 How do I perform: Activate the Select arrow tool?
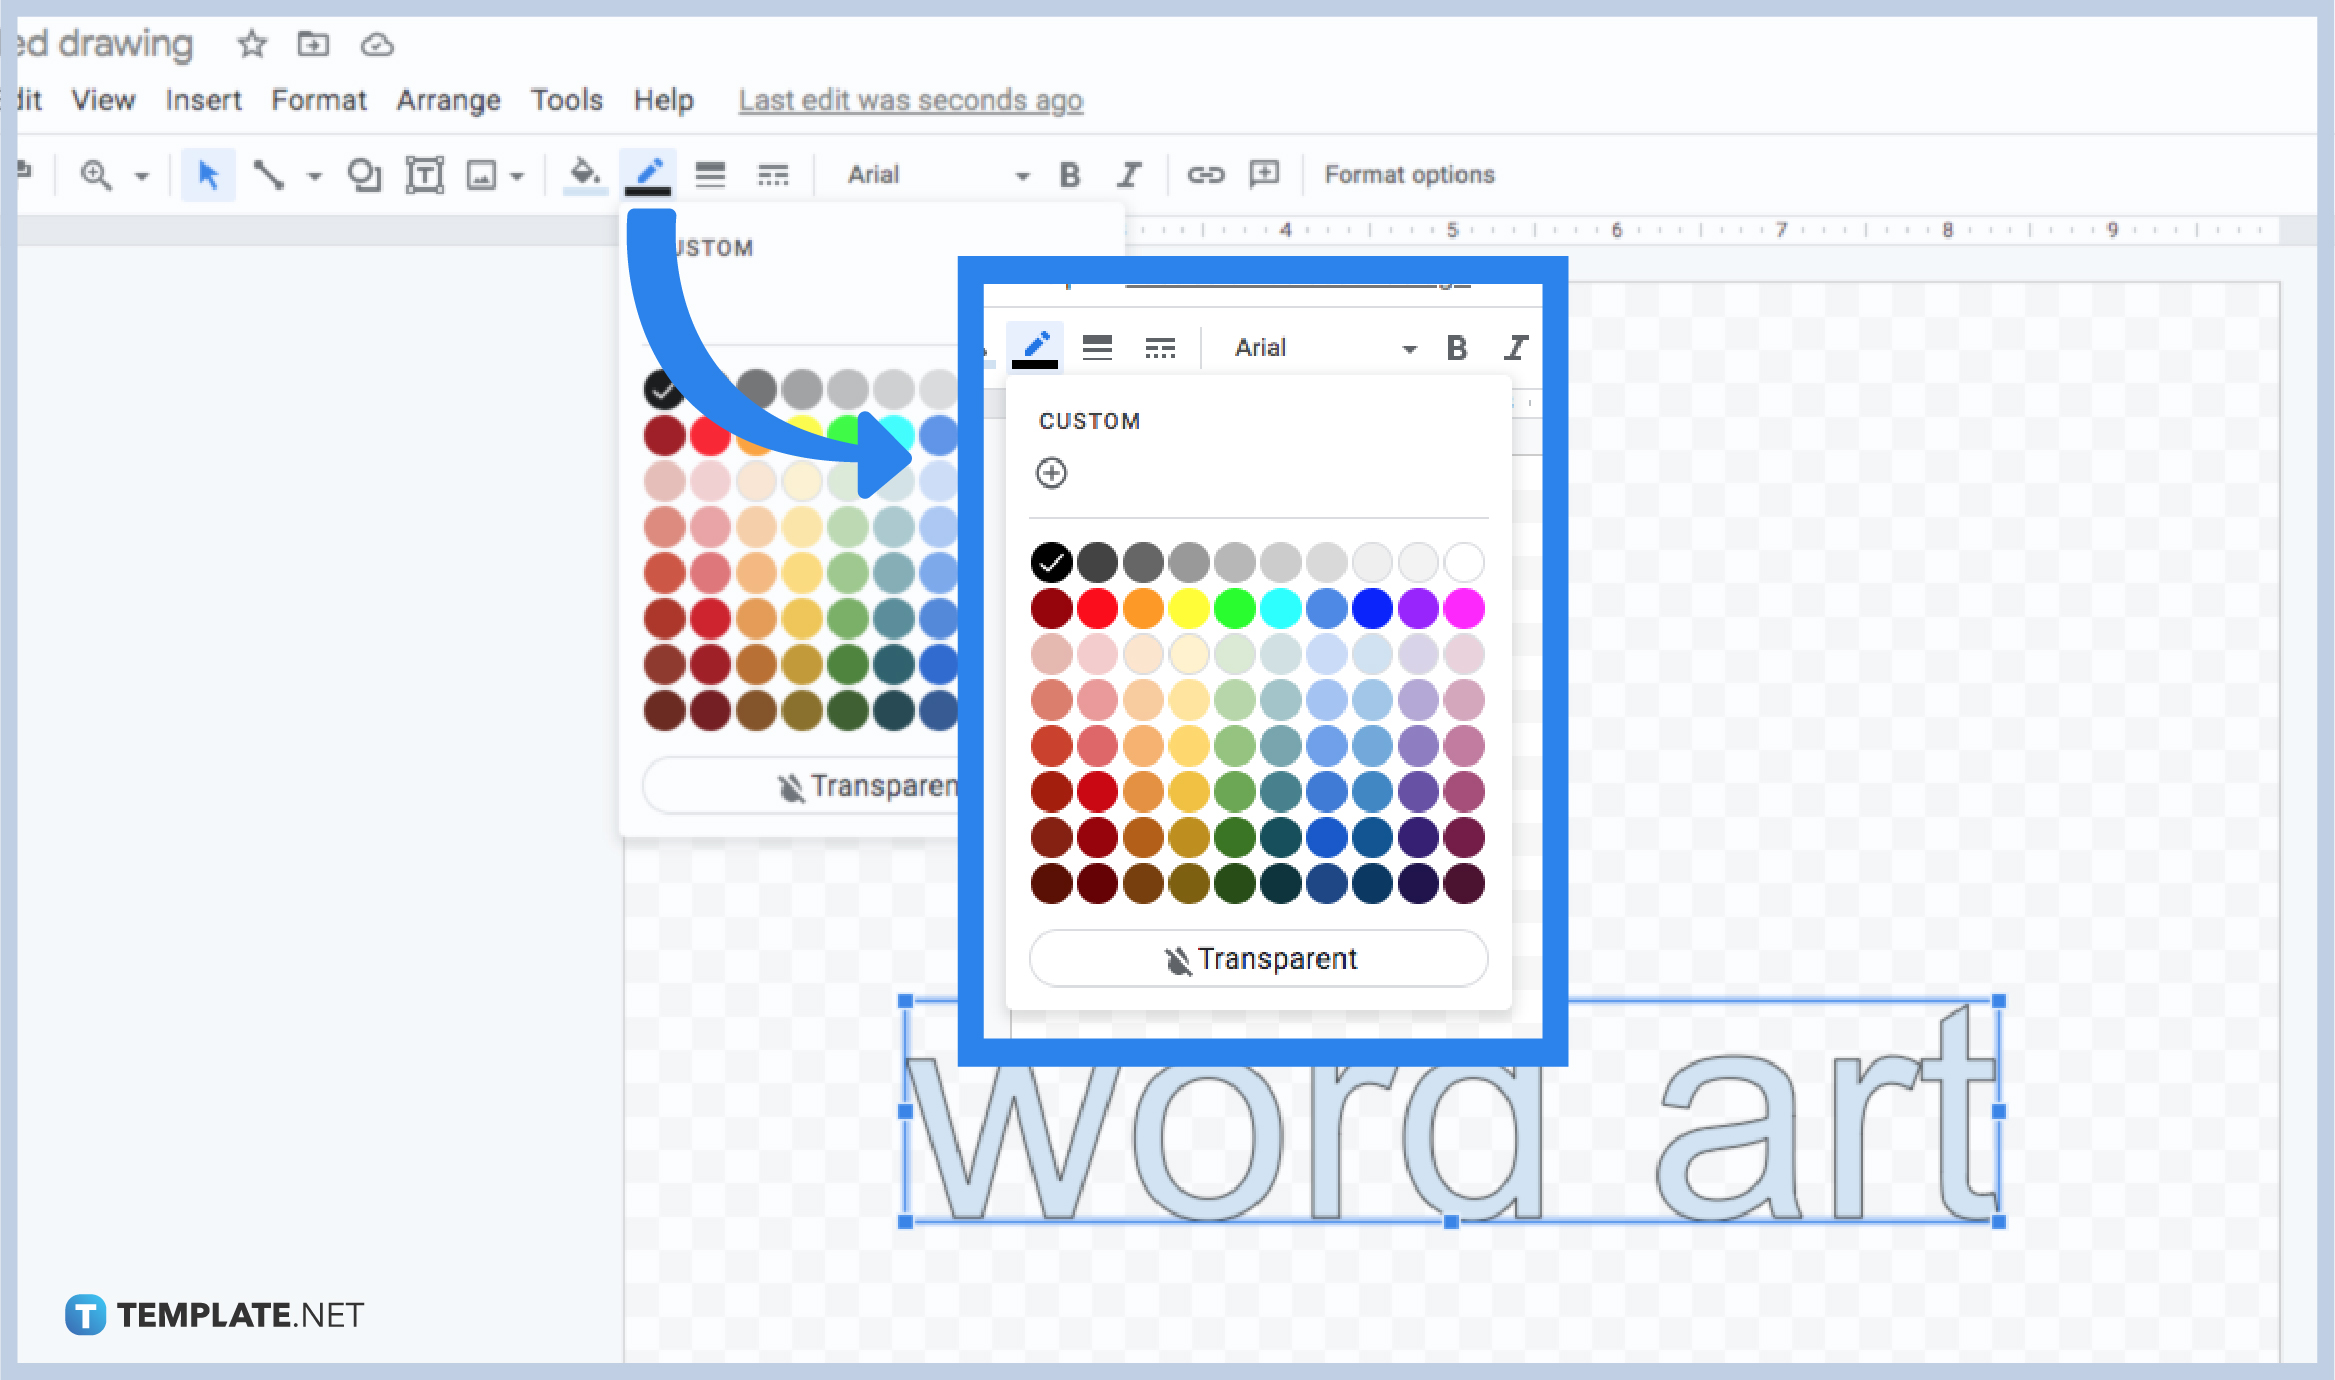(208, 174)
